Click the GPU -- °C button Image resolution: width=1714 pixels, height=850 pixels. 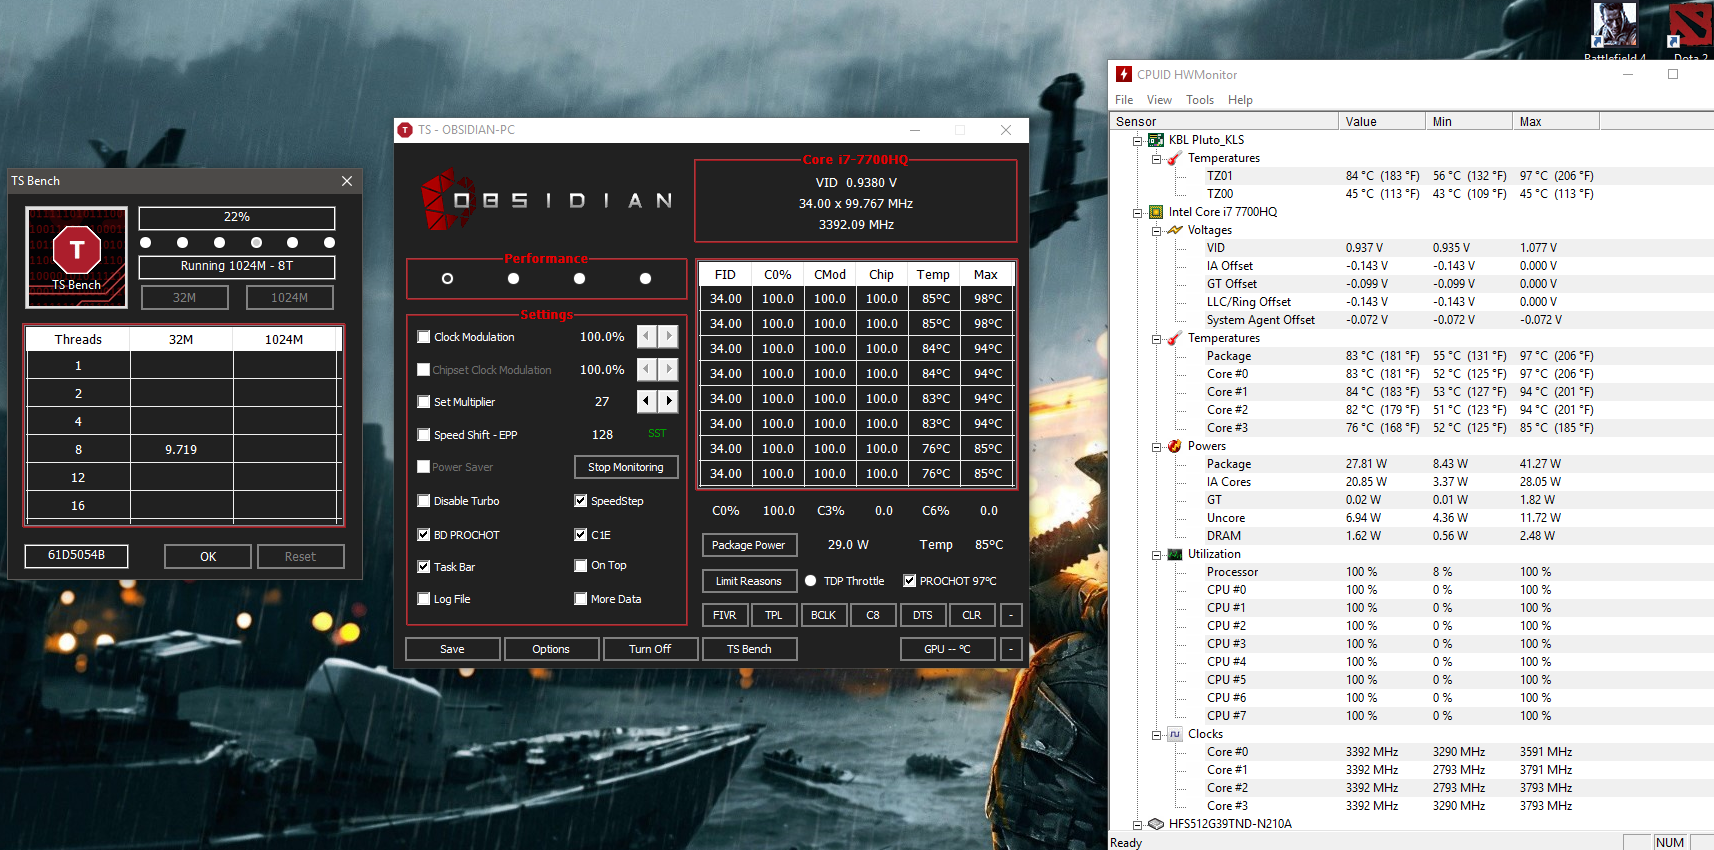(x=947, y=649)
